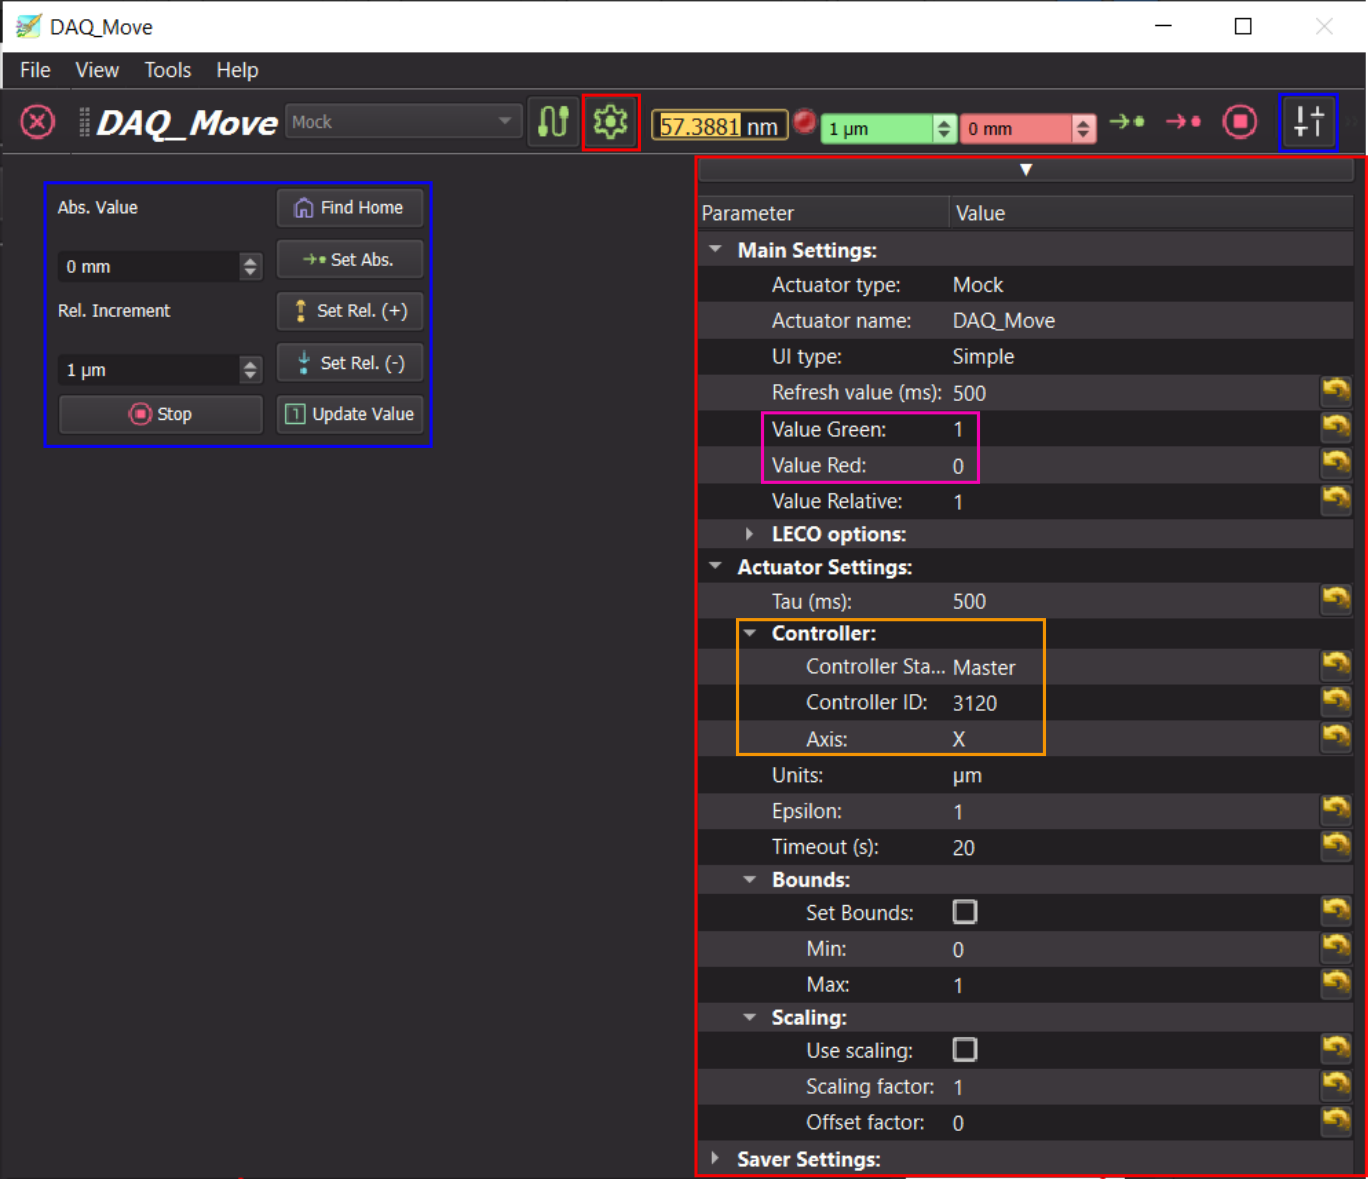The width and height of the screenshot is (1368, 1179).
Task: Click the Rel. Increment 1 µm field
Action: (x=159, y=370)
